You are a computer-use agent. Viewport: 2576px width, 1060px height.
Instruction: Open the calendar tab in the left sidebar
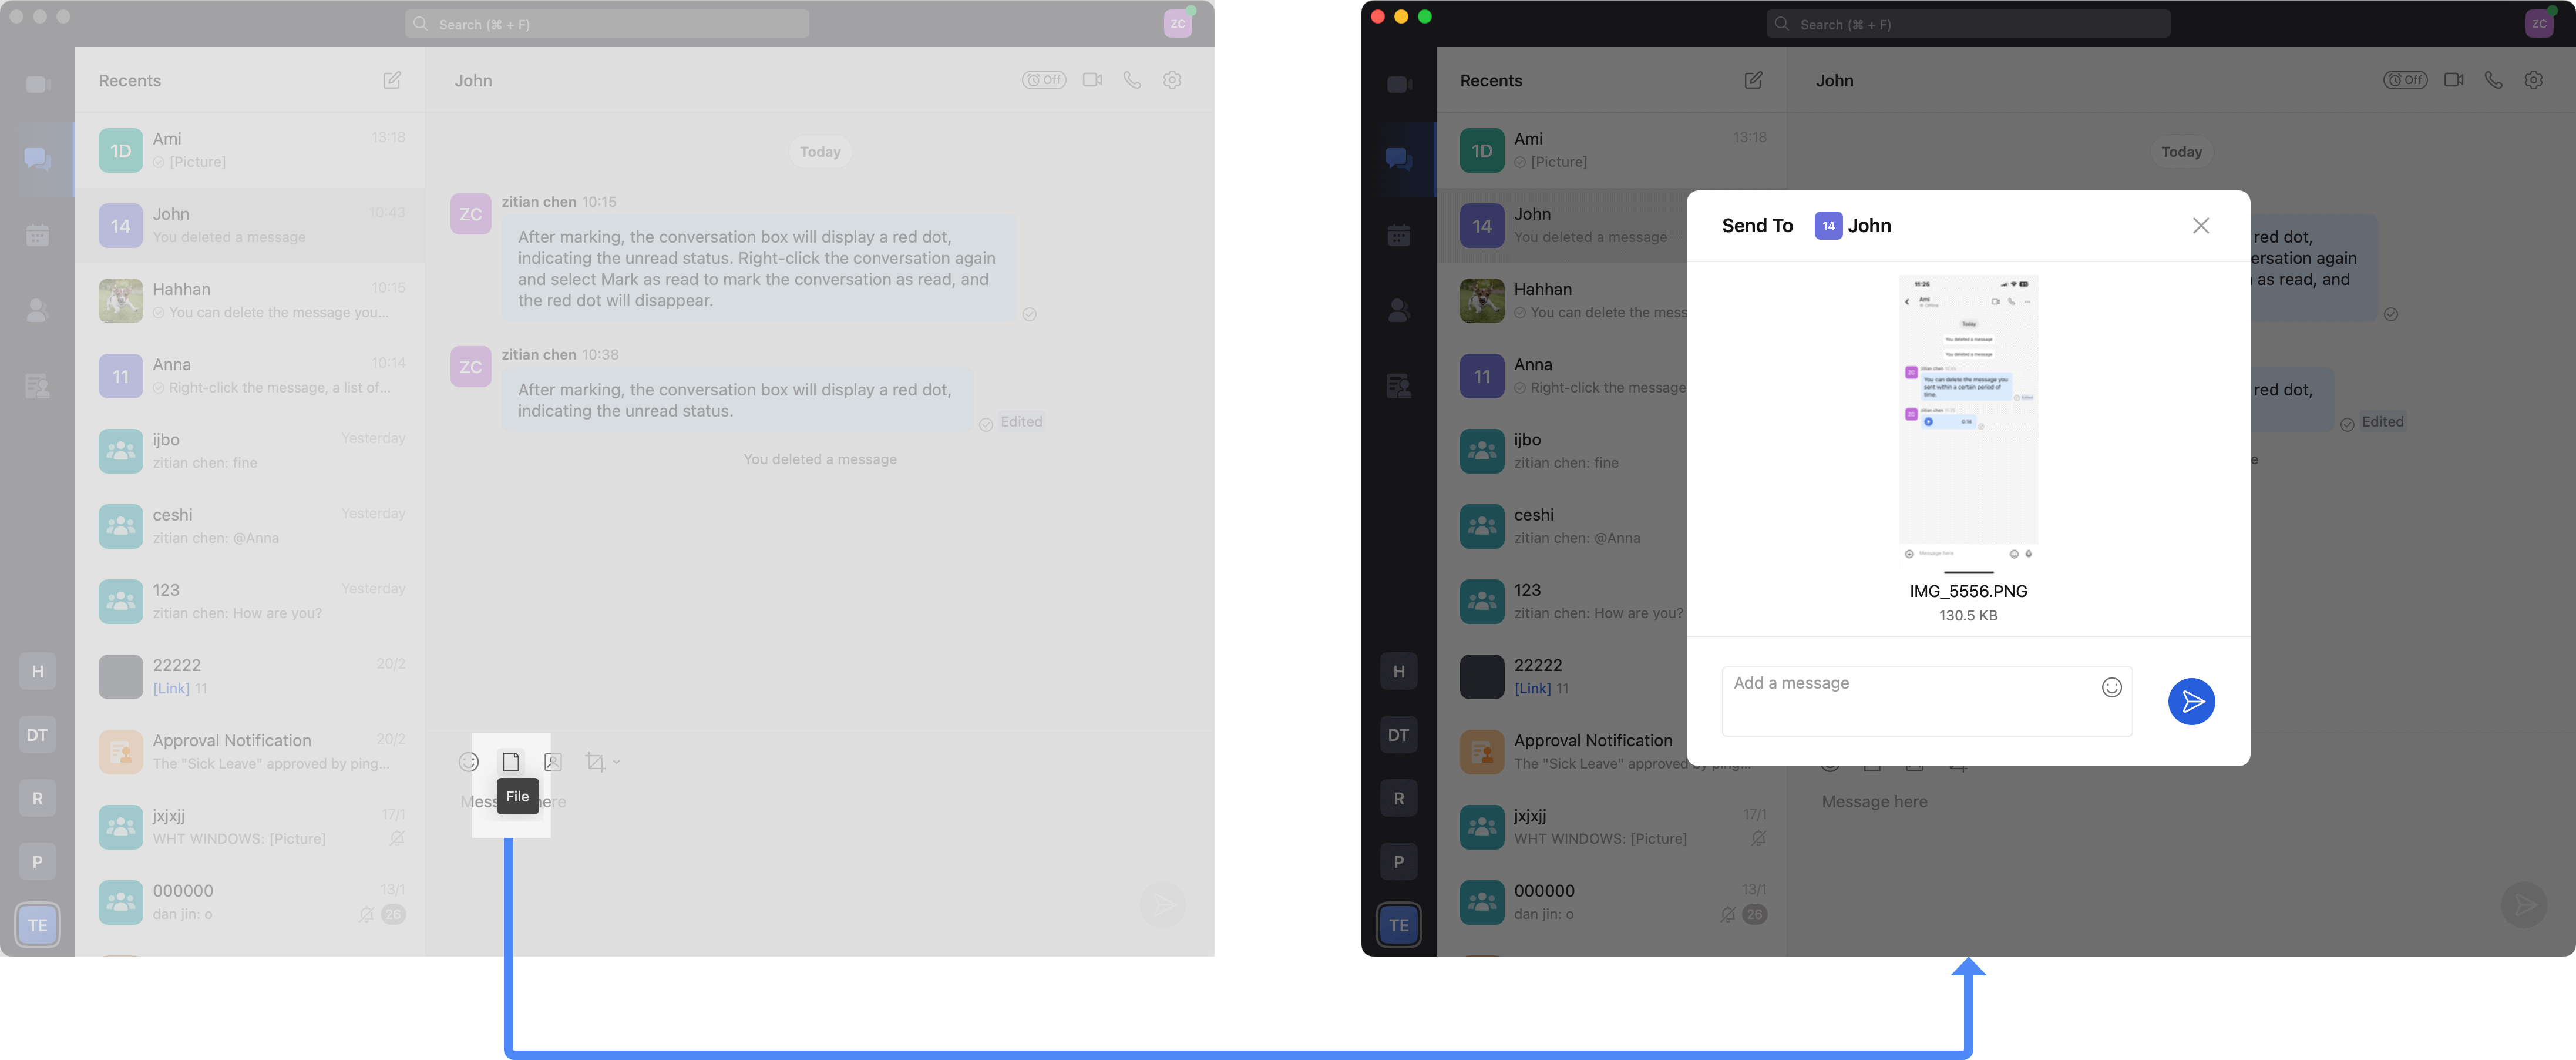point(37,235)
